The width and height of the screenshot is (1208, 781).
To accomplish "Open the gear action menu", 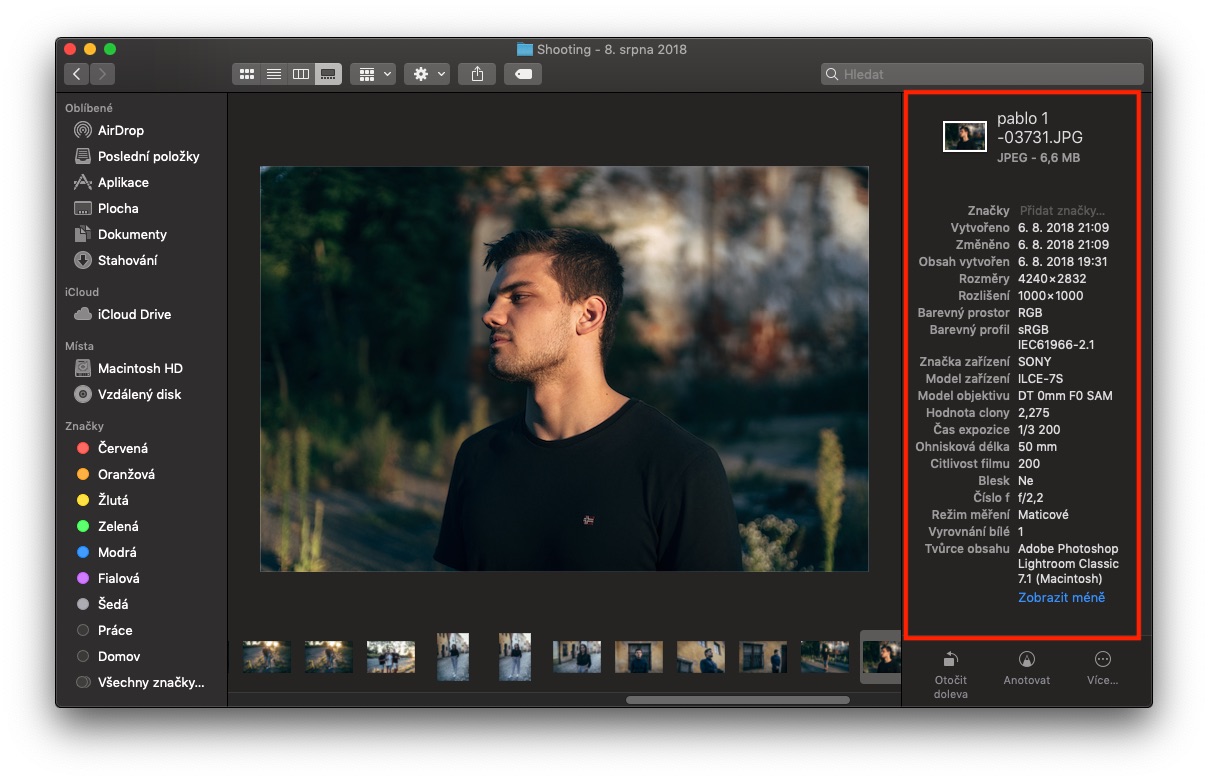I will point(427,74).
